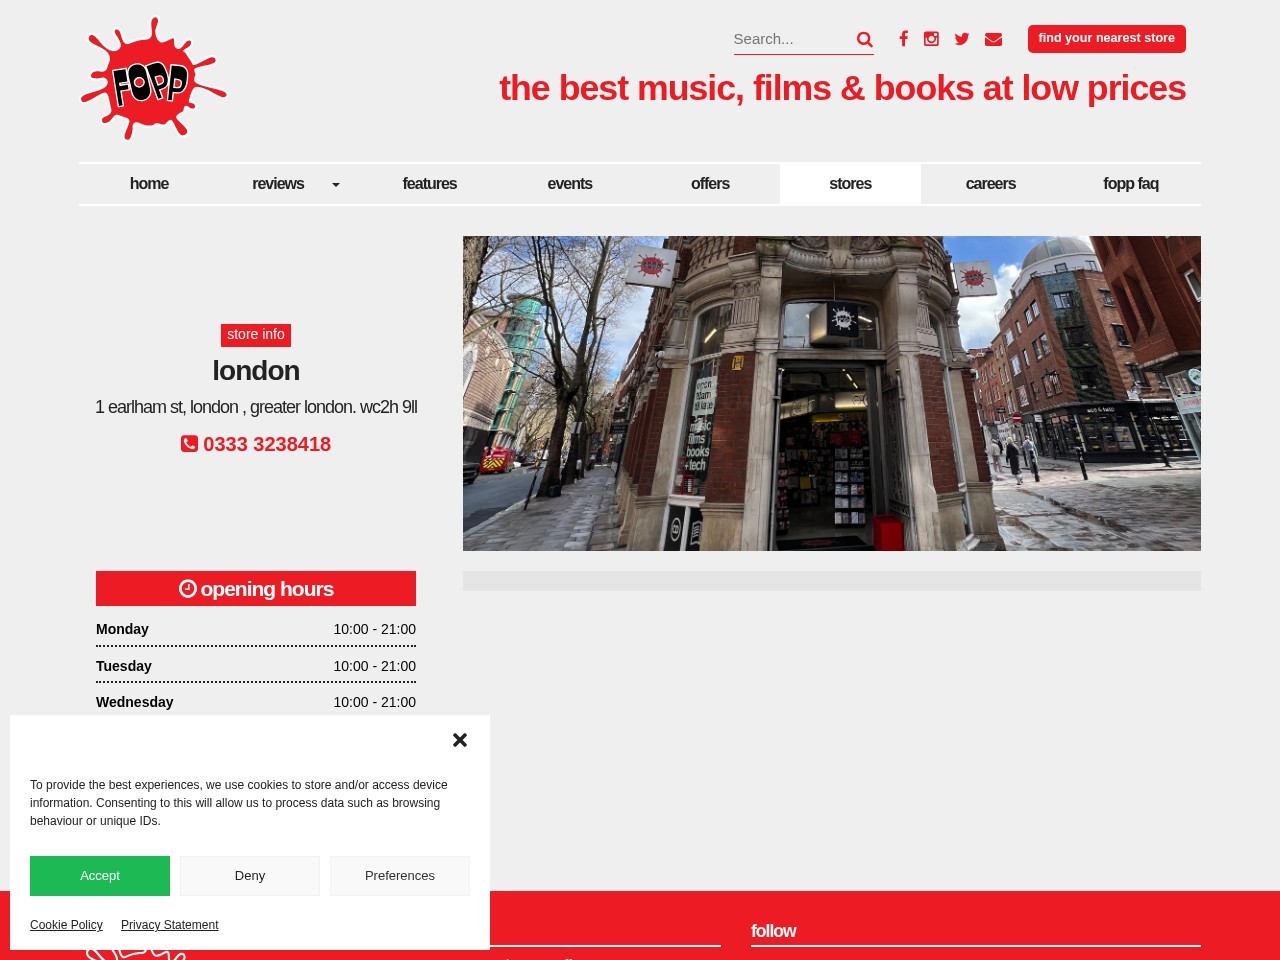Accept the cookie consent
This screenshot has width=1280, height=960.
pos(100,875)
